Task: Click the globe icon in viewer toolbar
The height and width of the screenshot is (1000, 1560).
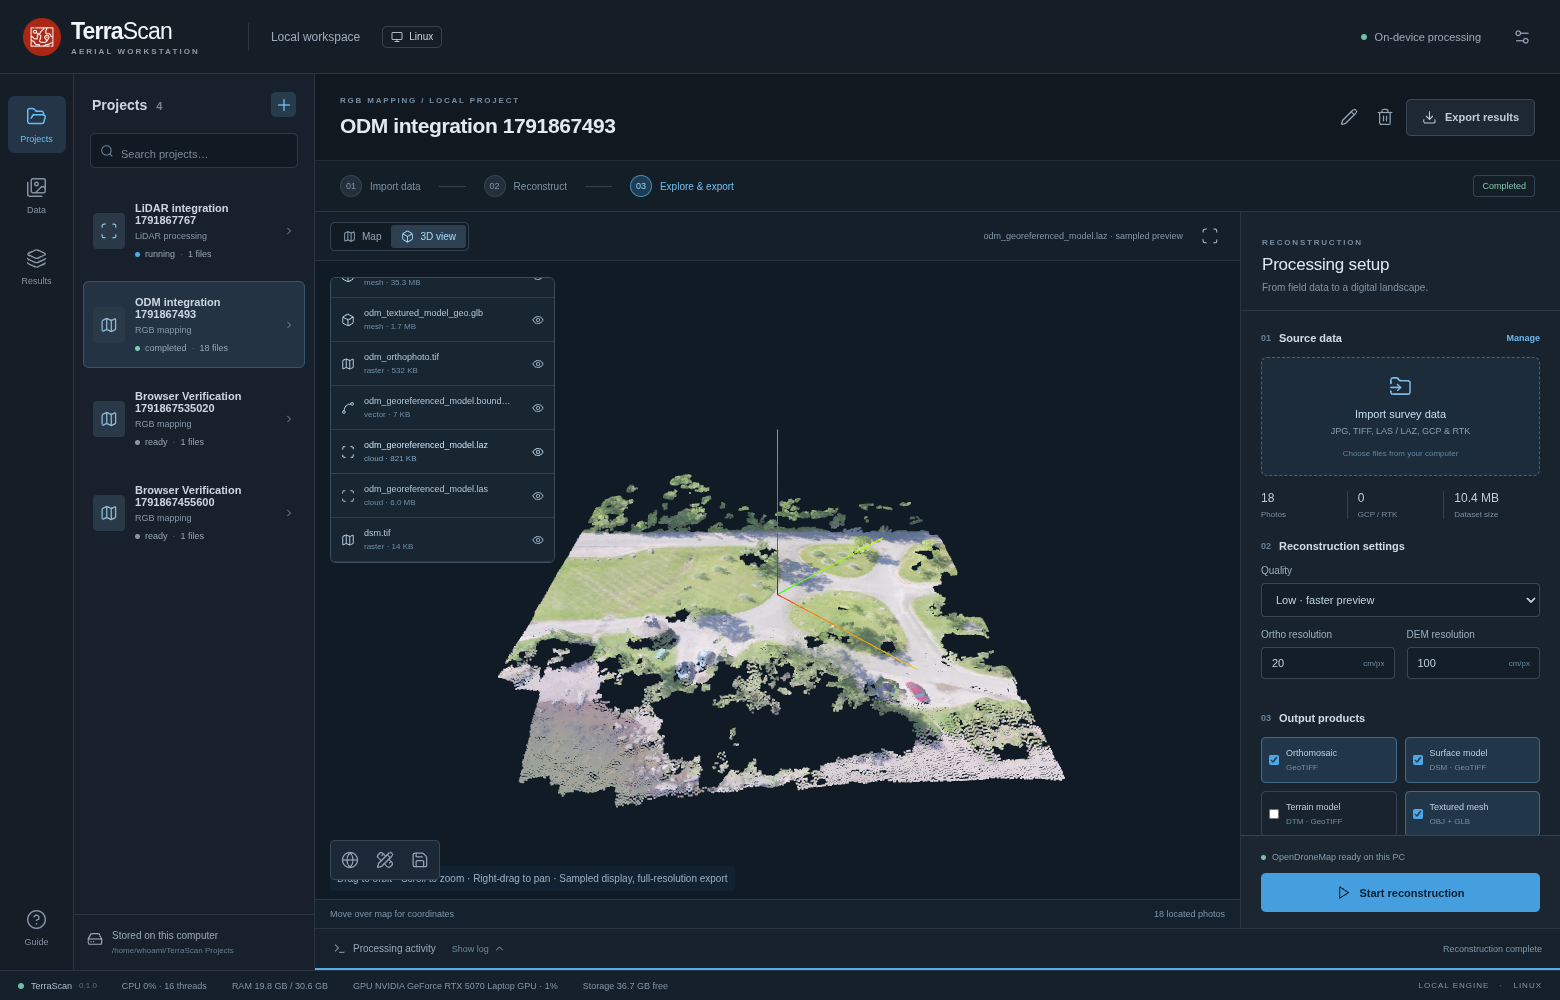Action: 350,860
